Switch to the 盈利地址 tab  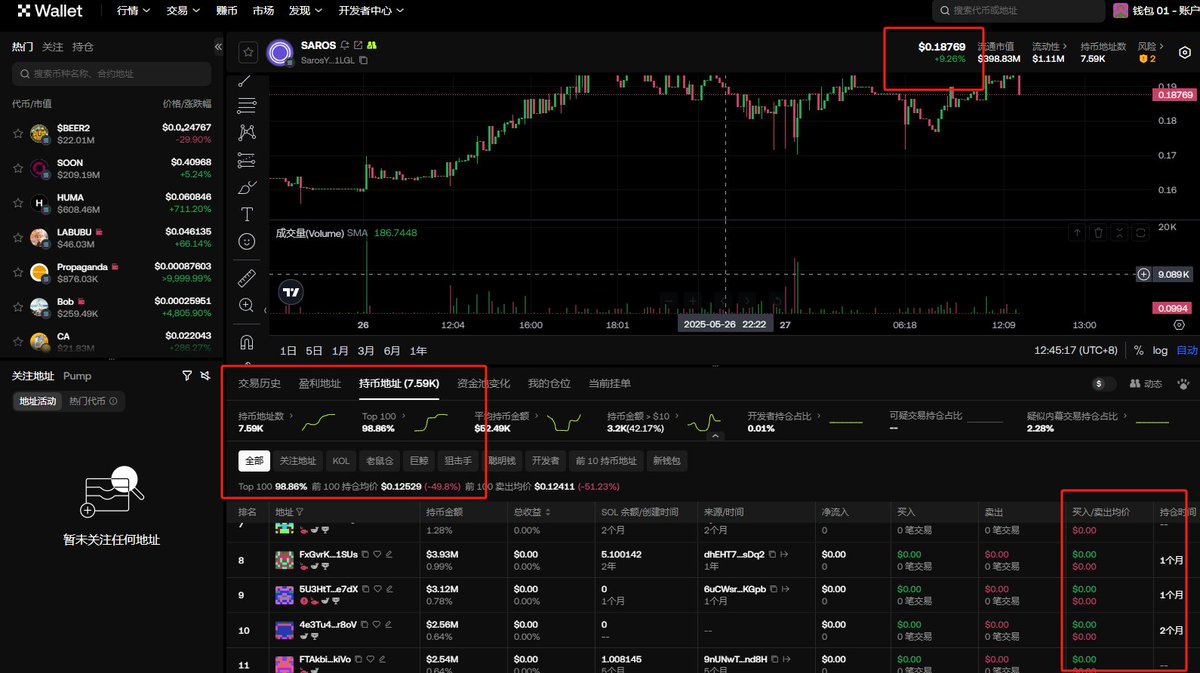pyautogui.click(x=320, y=383)
